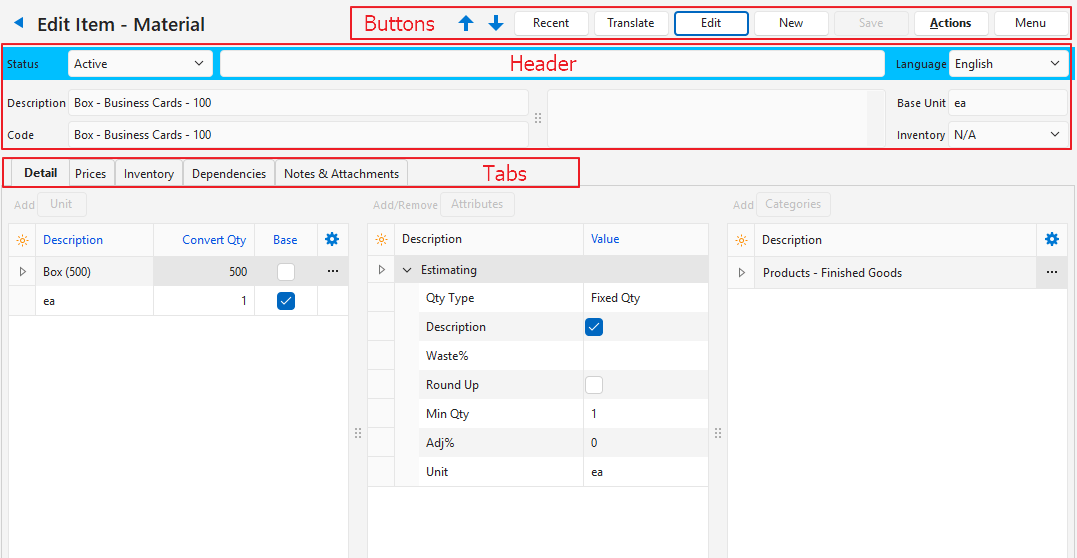Go to next record with down arrow
Screen dimensions: 1077x558
pyautogui.click(x=496, y=23)
